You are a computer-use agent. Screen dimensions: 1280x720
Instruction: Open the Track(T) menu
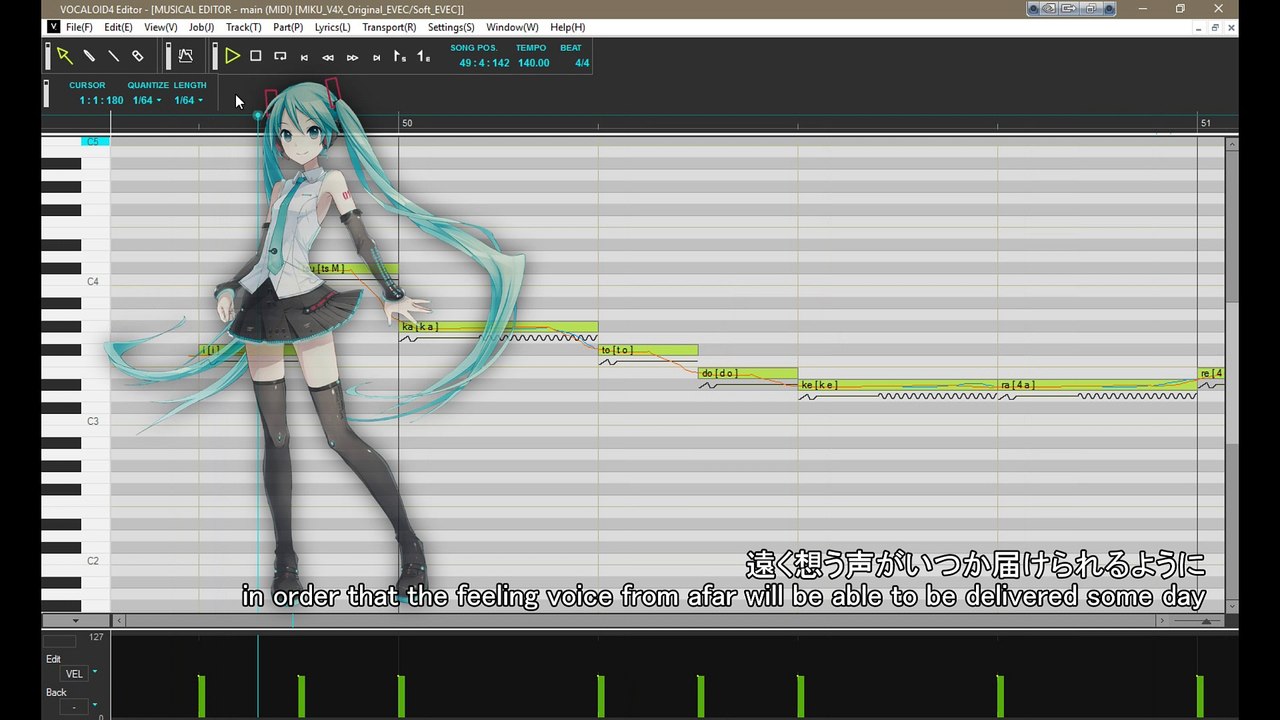[x=243, y=27]
